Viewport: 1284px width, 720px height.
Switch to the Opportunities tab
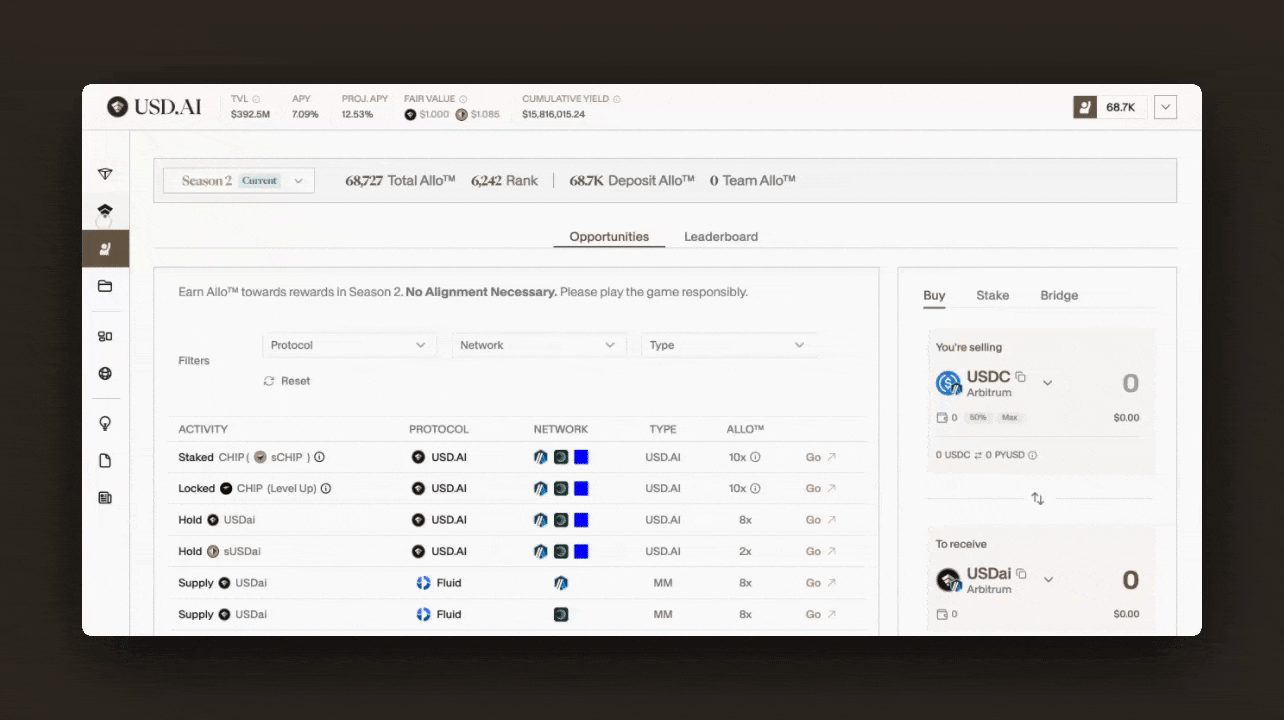pos(609,237)
